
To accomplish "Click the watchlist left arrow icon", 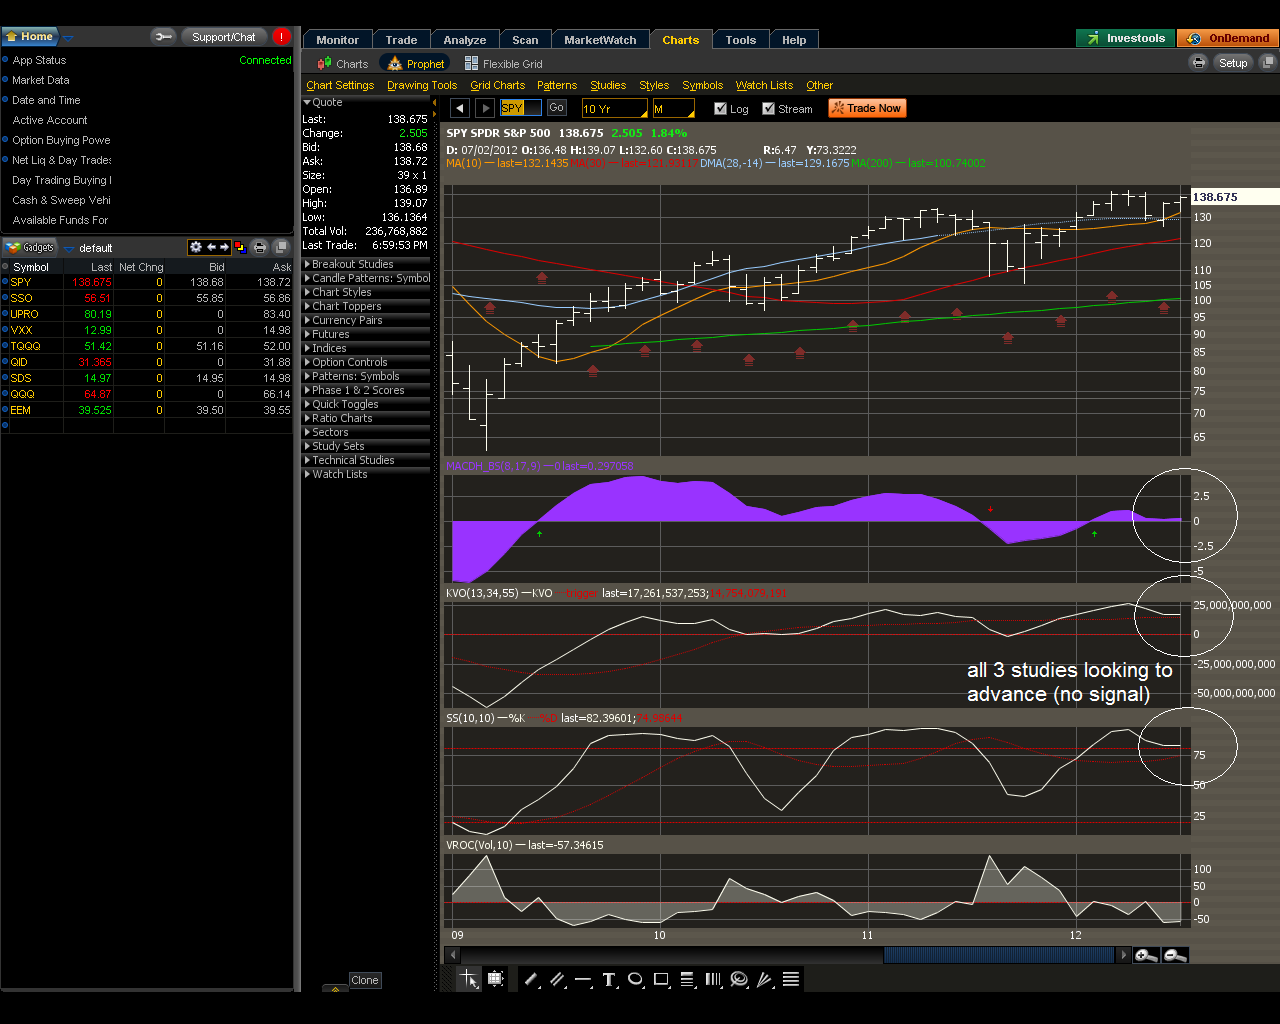I will coord(211,247).
